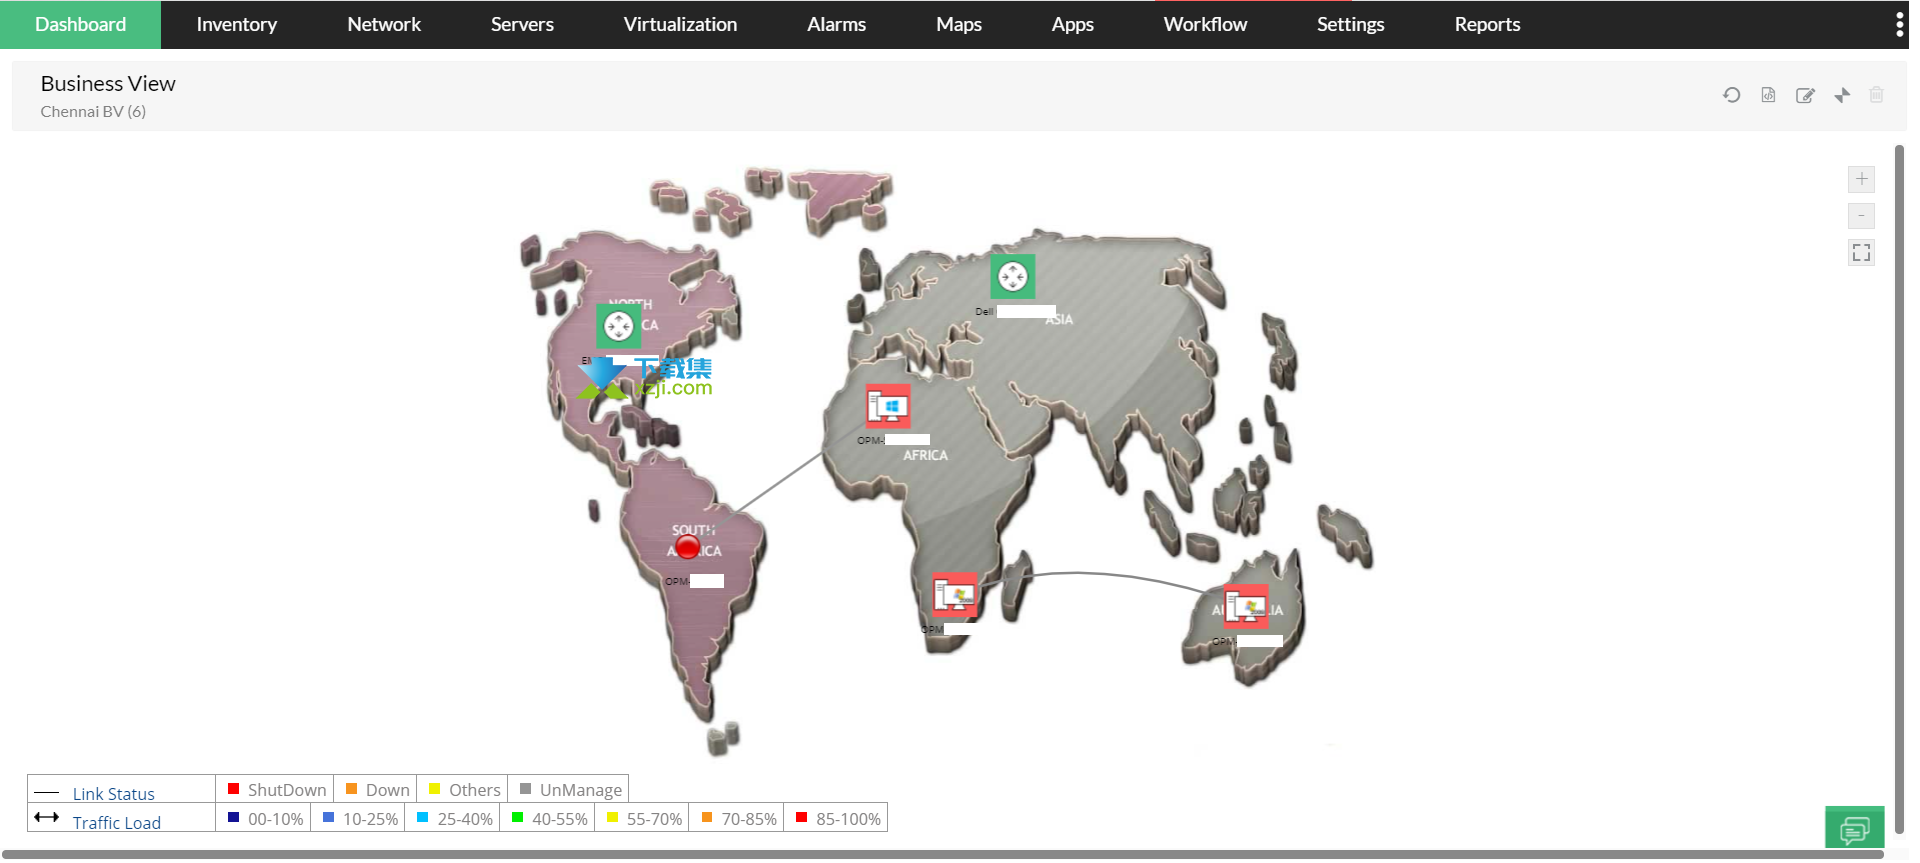Screen dimensions: 1920x863
Task: Click the 55-70% traffic load swatch
Action: point(612,817)
